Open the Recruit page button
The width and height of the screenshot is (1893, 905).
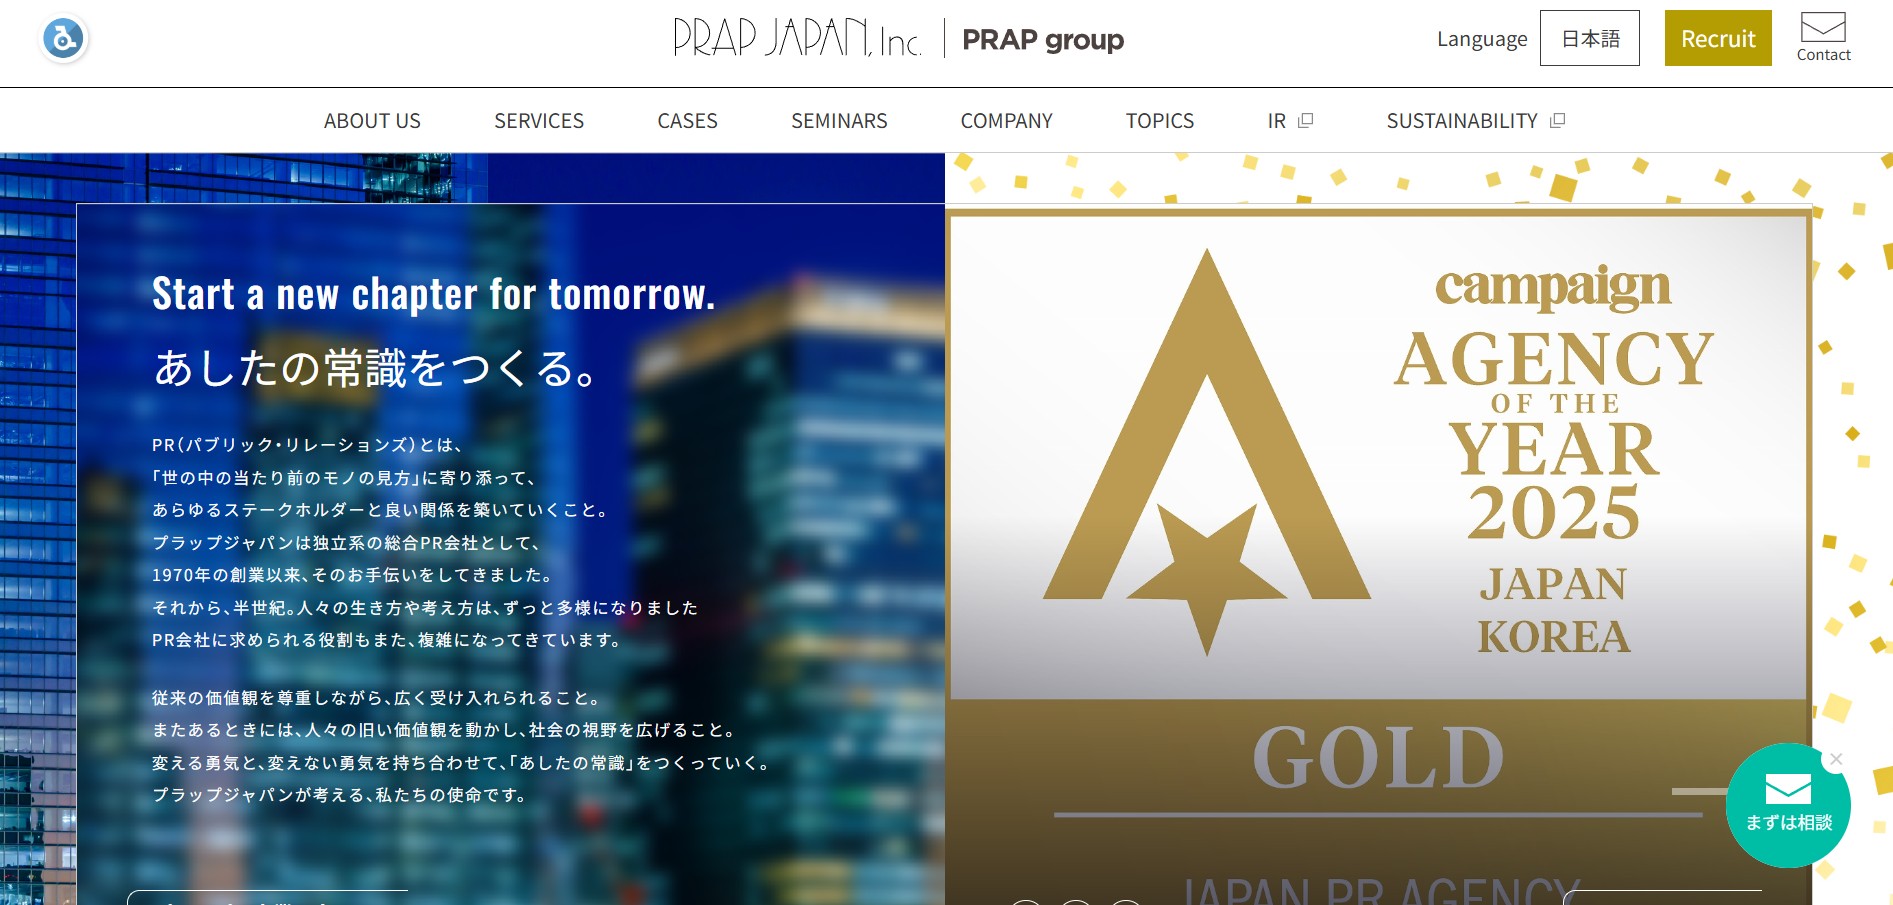point(1718,38)
